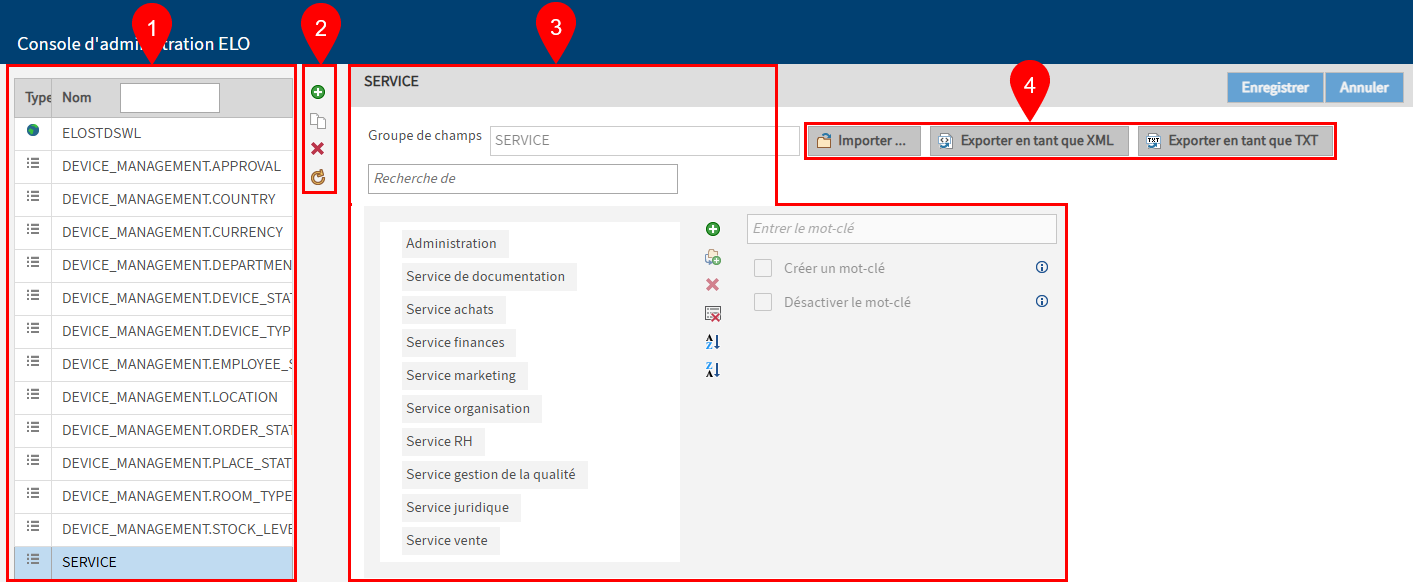Focus the Nom column filter box
Image resolution: width=1413 pixels, height=582 pixels.
click(x=170, y=98)
